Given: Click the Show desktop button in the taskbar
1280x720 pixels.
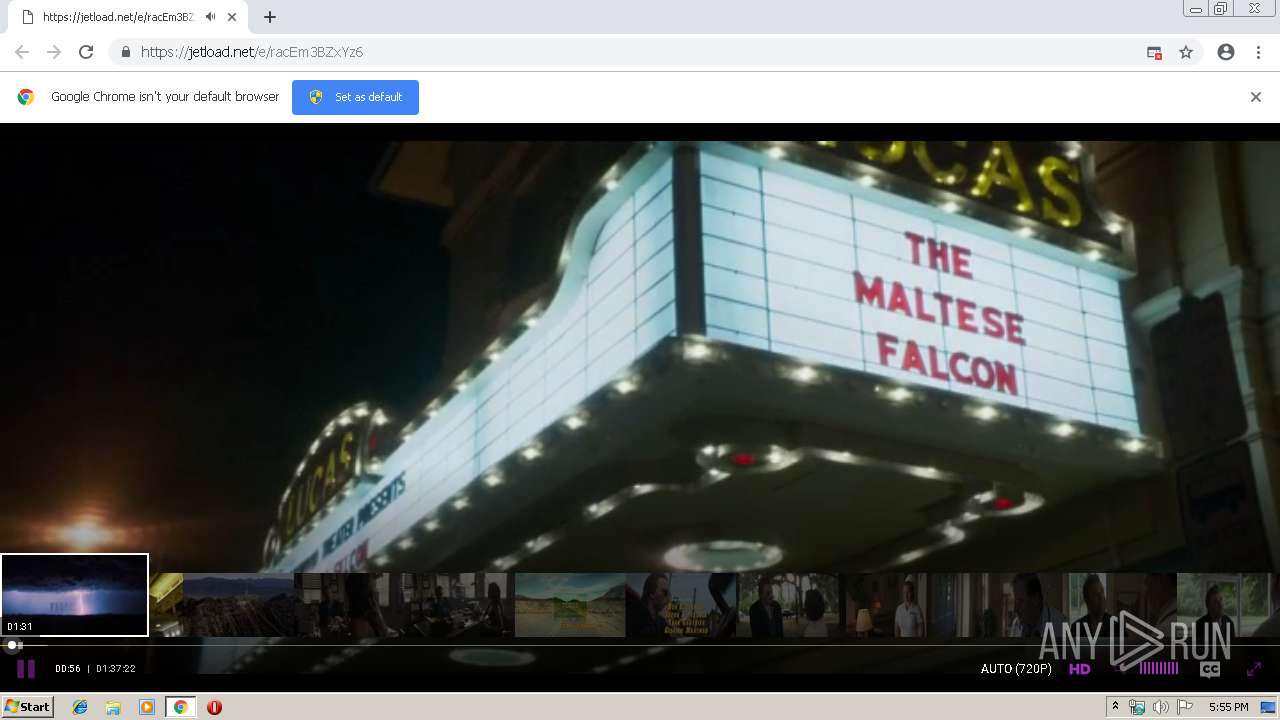Looking at the screenshot, I should 1268,707.
